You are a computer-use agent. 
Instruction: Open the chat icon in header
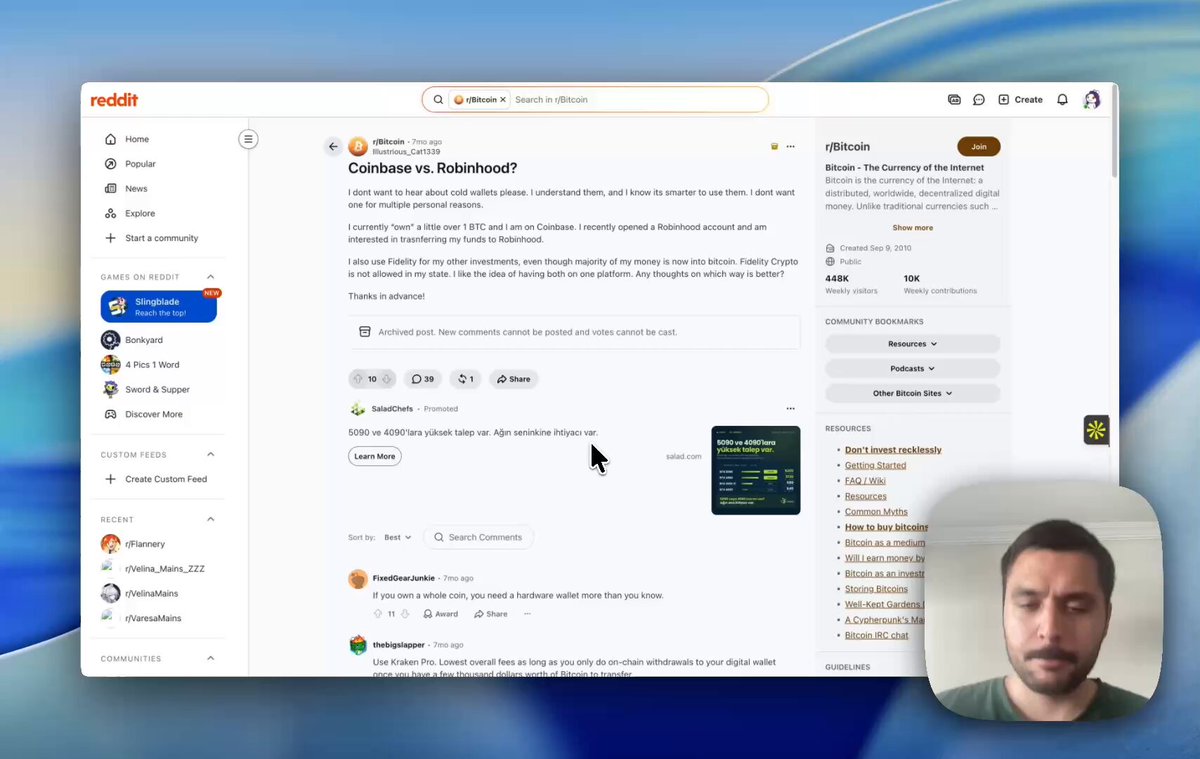click(979, 100)
